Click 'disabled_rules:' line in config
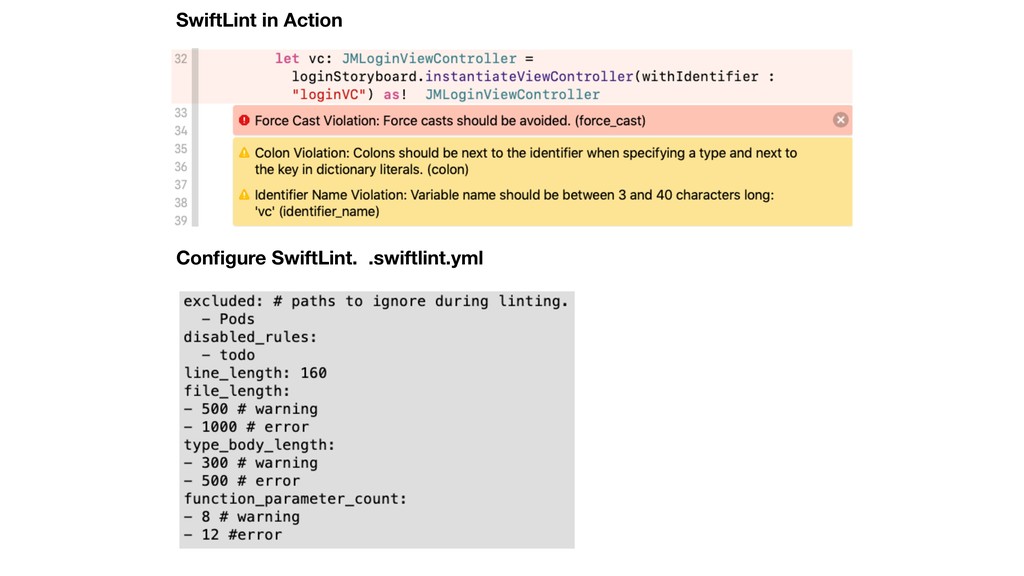 point(250,337)
